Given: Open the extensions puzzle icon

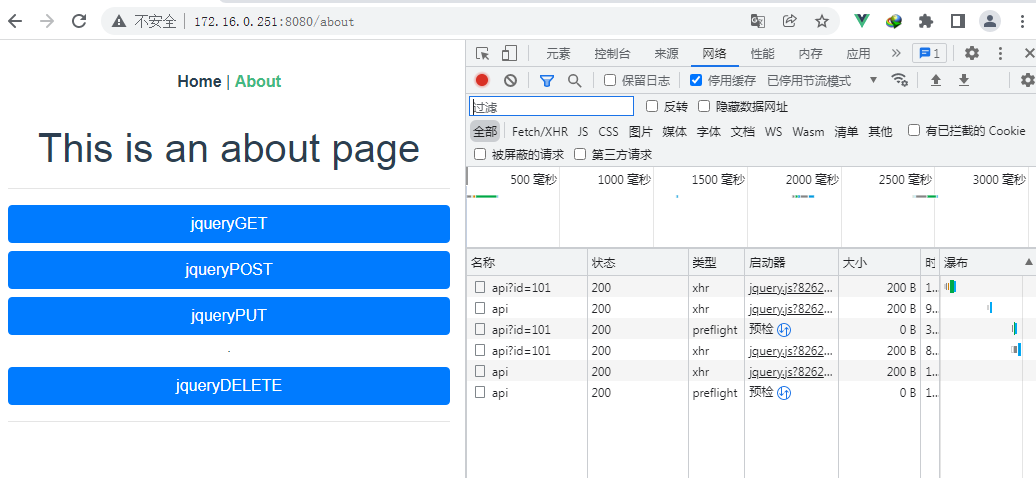Looking at the screenshot, I should 926,21.
